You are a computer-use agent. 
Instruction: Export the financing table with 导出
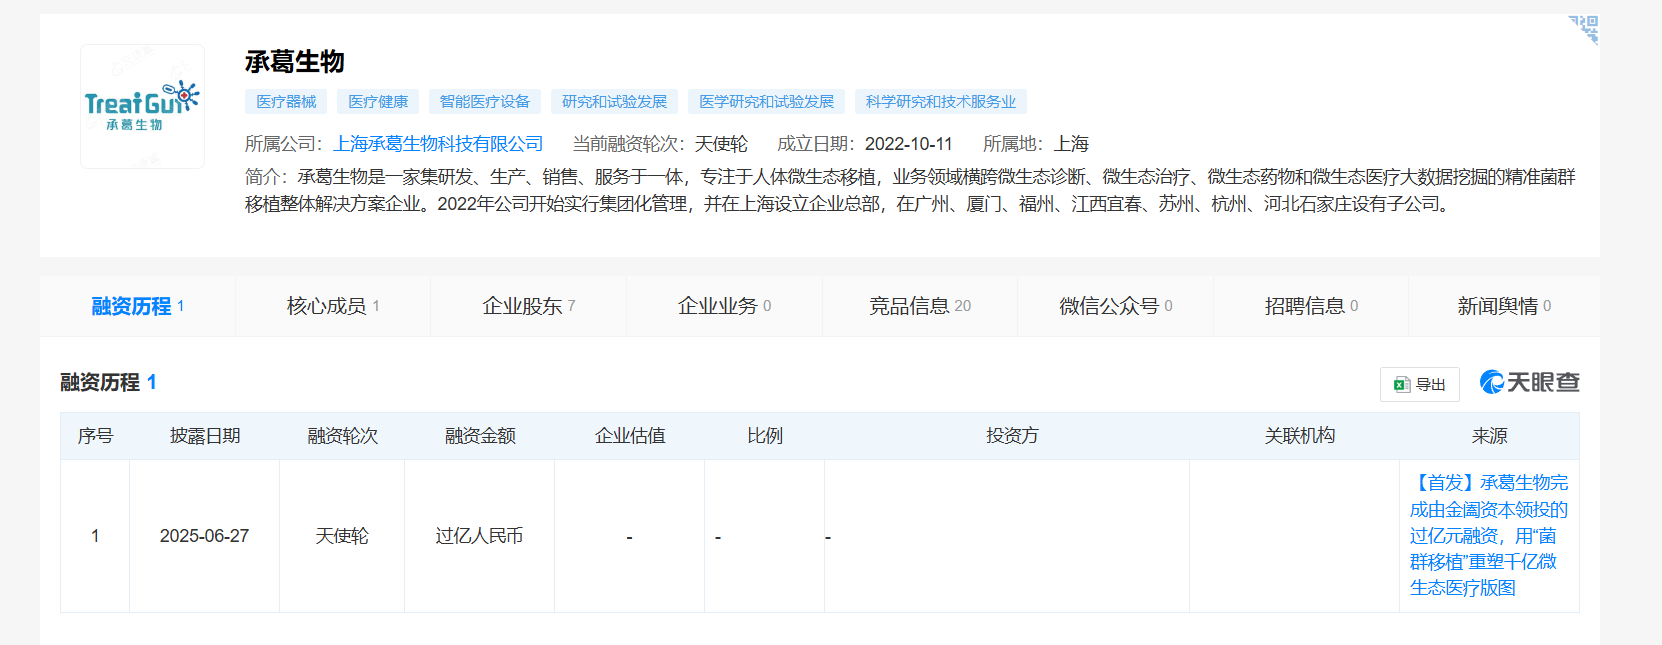pos(1420,385)
